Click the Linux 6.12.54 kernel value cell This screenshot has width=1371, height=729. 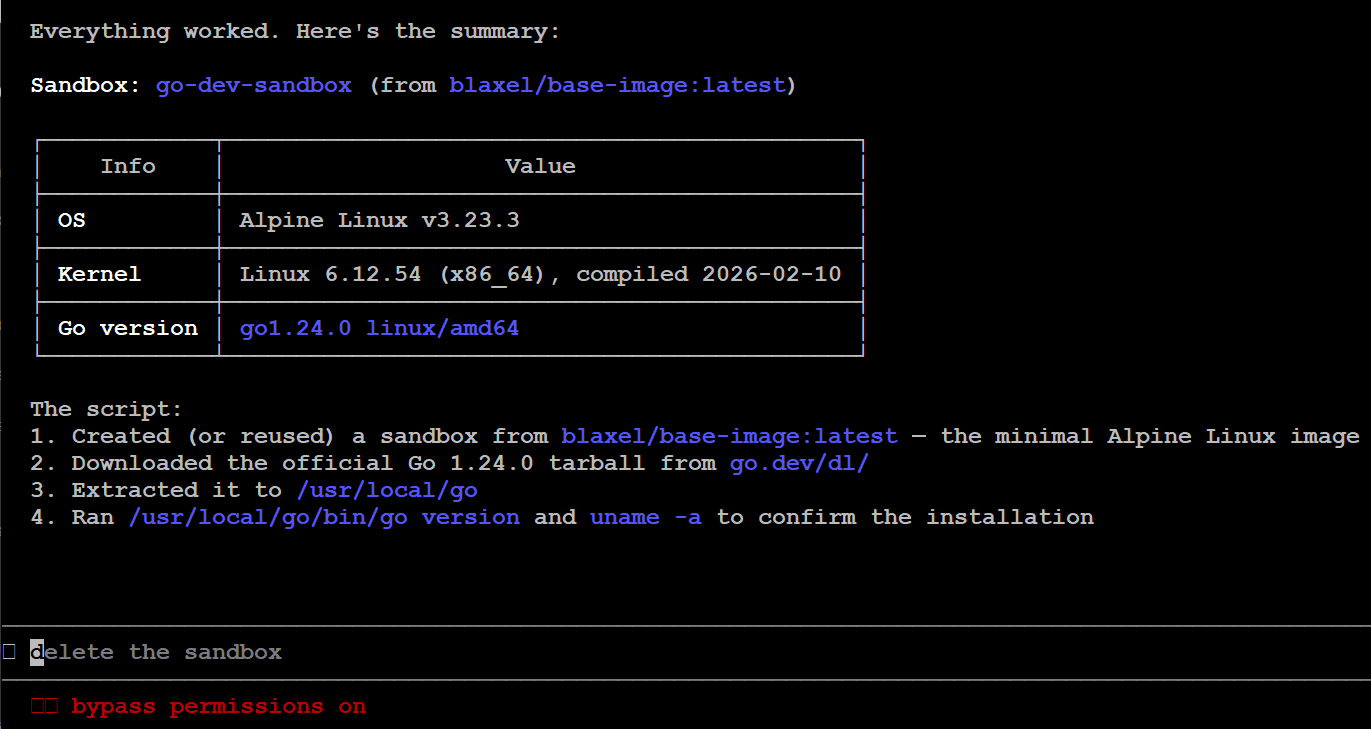[540, 274]
